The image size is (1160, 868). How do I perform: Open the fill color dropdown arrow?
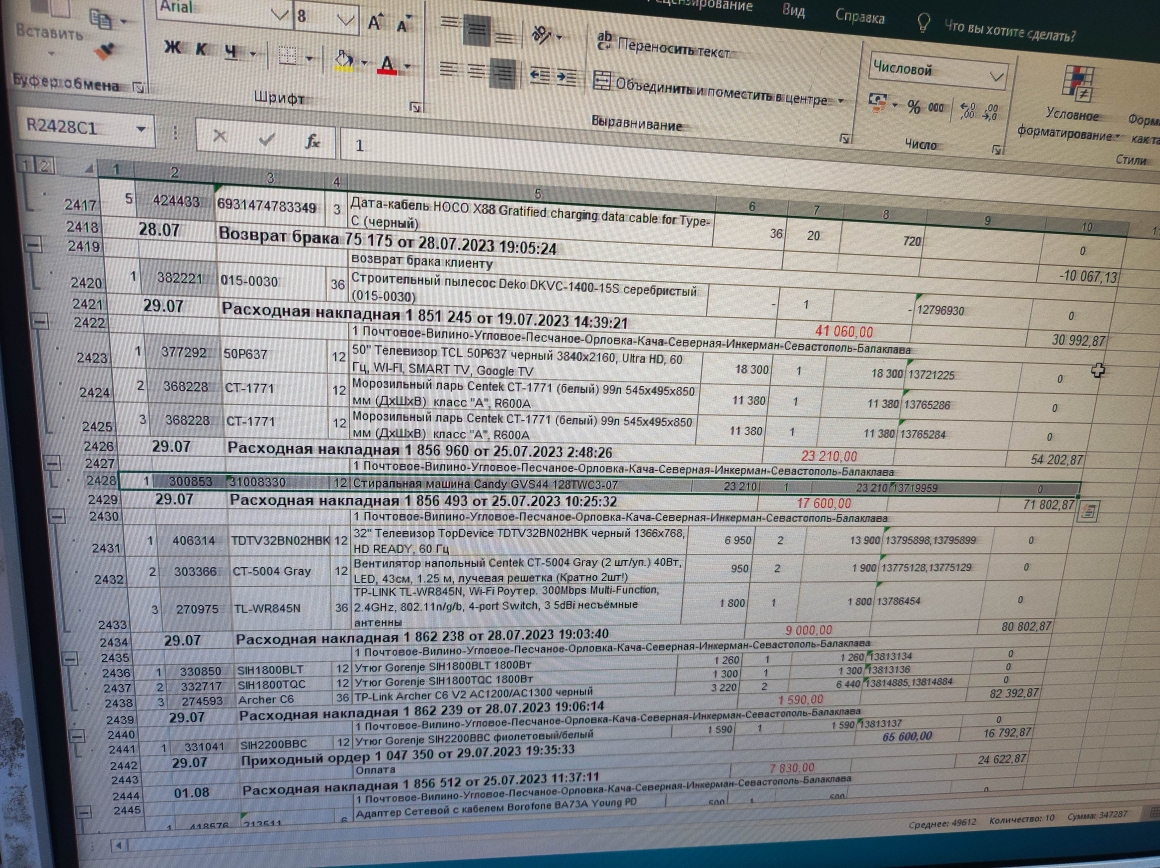pos(364,62)
